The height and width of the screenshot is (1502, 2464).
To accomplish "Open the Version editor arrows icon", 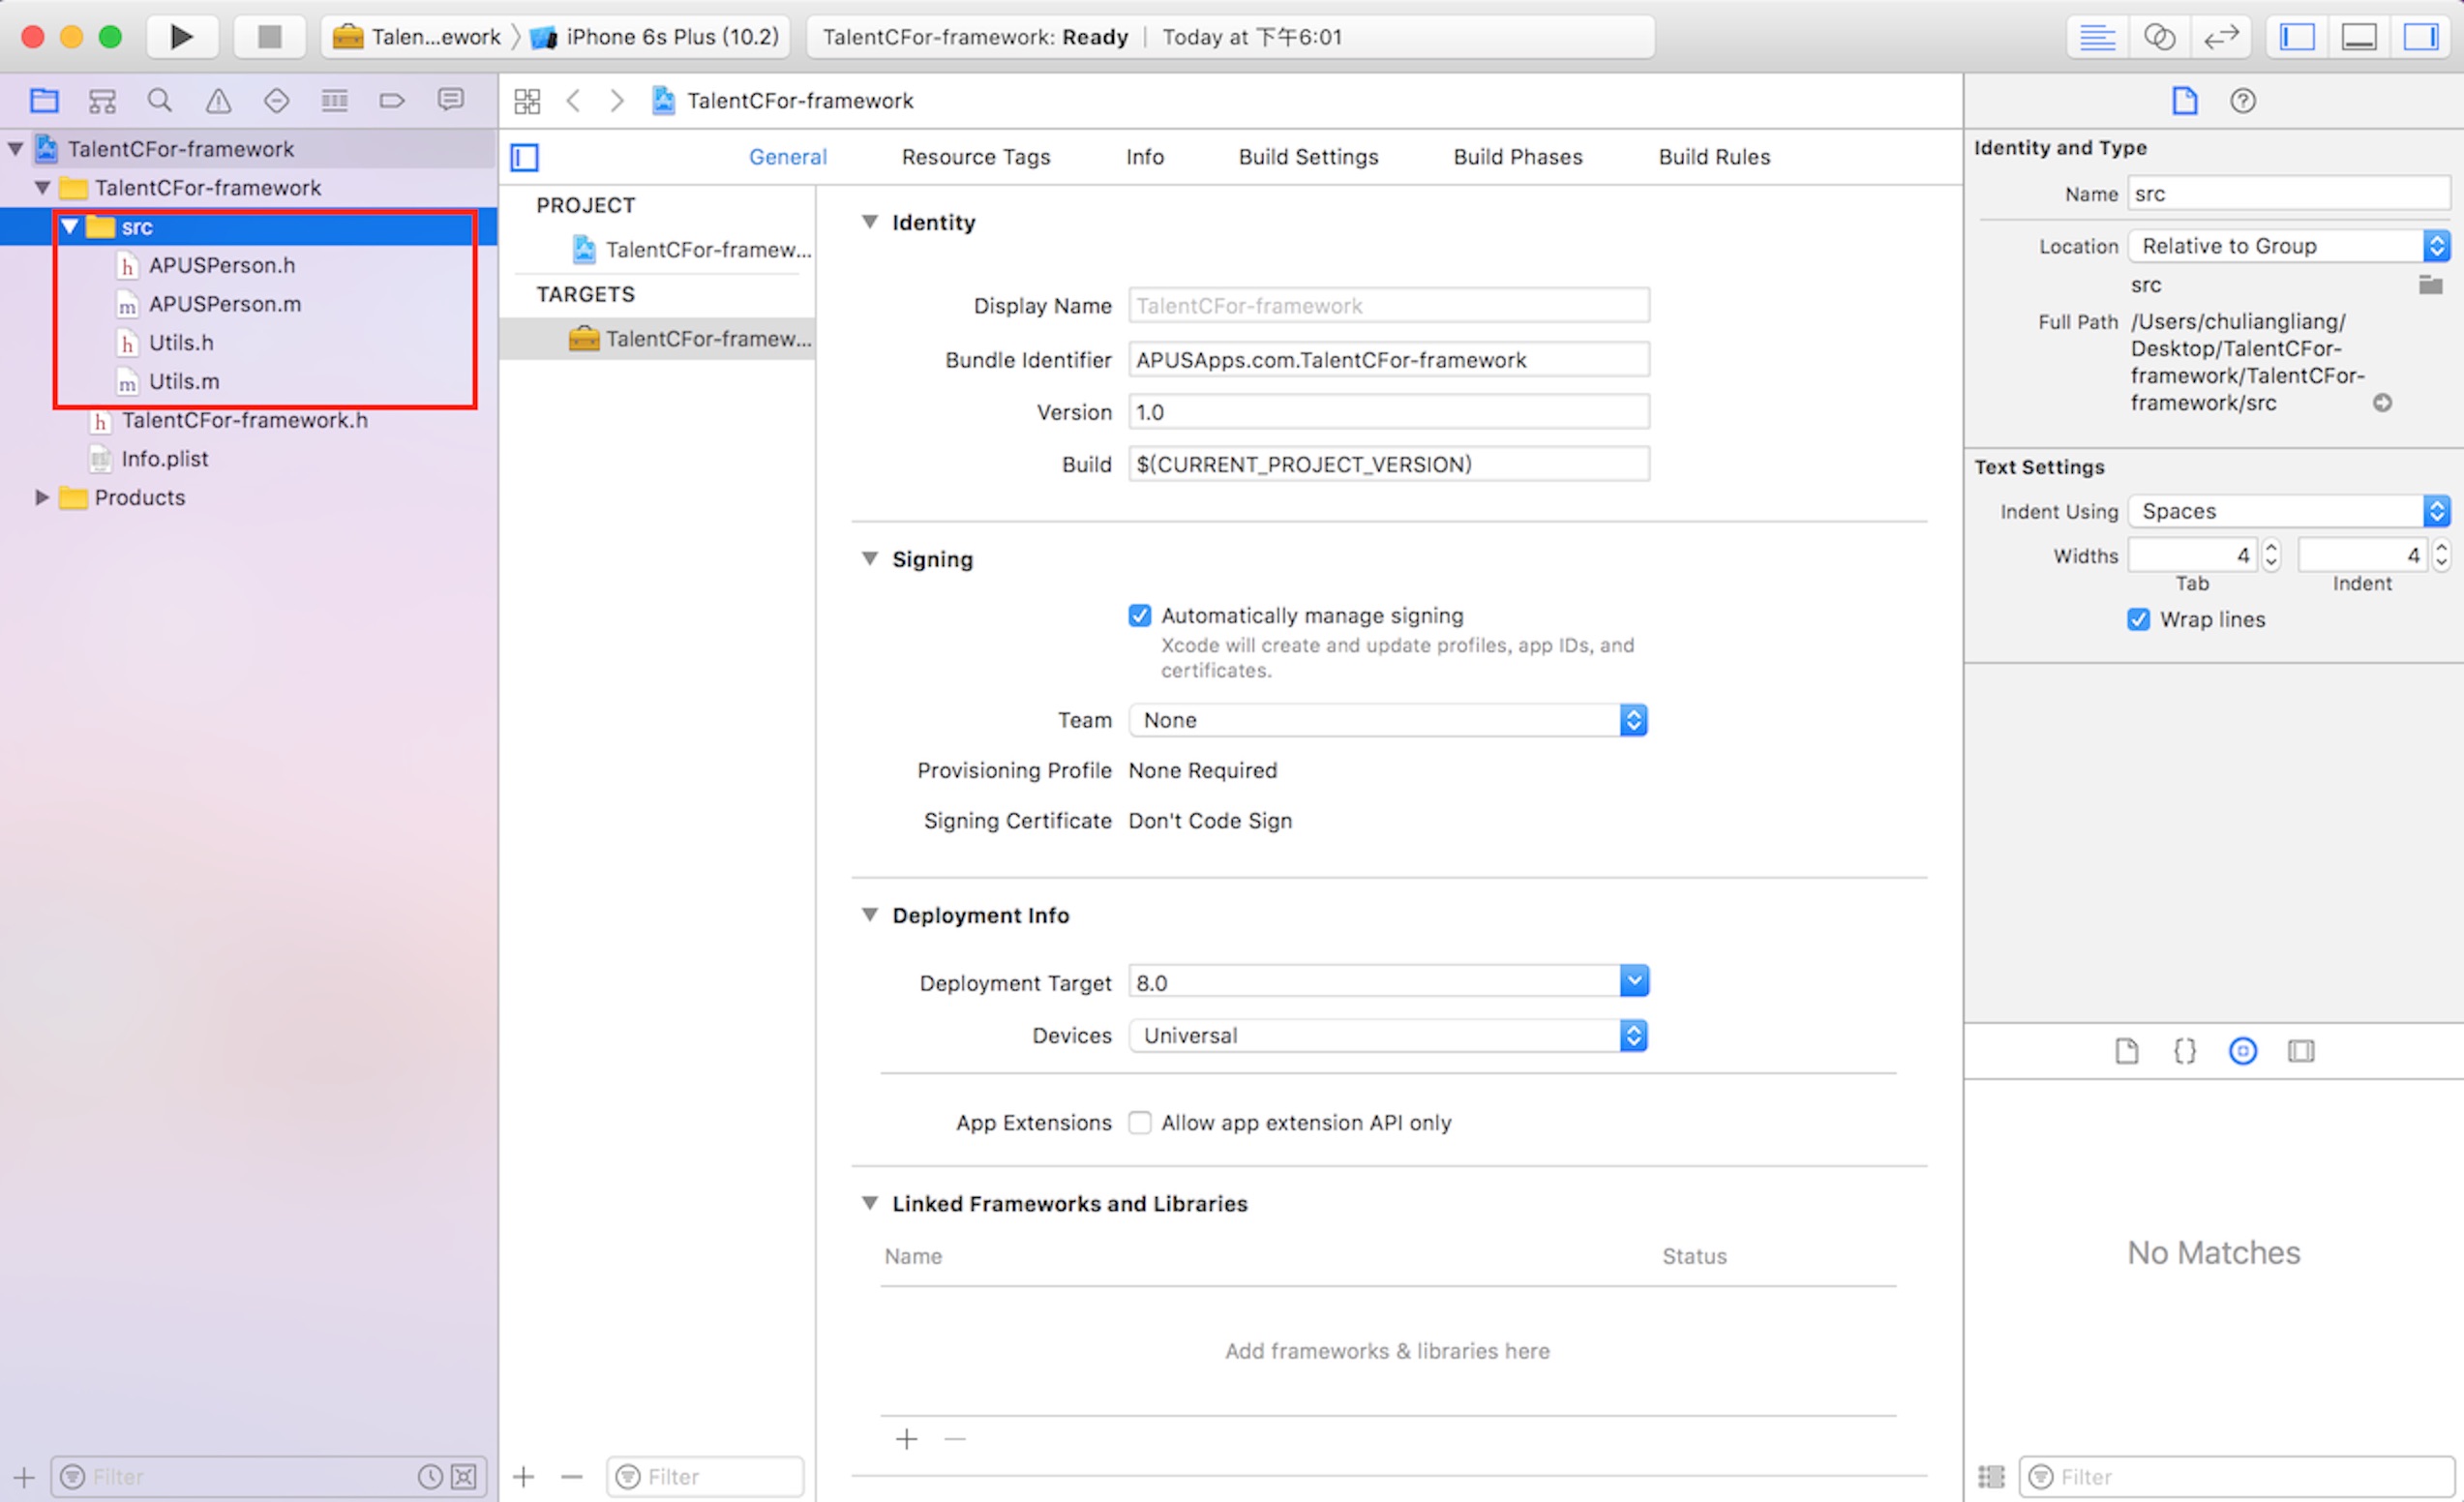I will click(x=2220, y=37).
